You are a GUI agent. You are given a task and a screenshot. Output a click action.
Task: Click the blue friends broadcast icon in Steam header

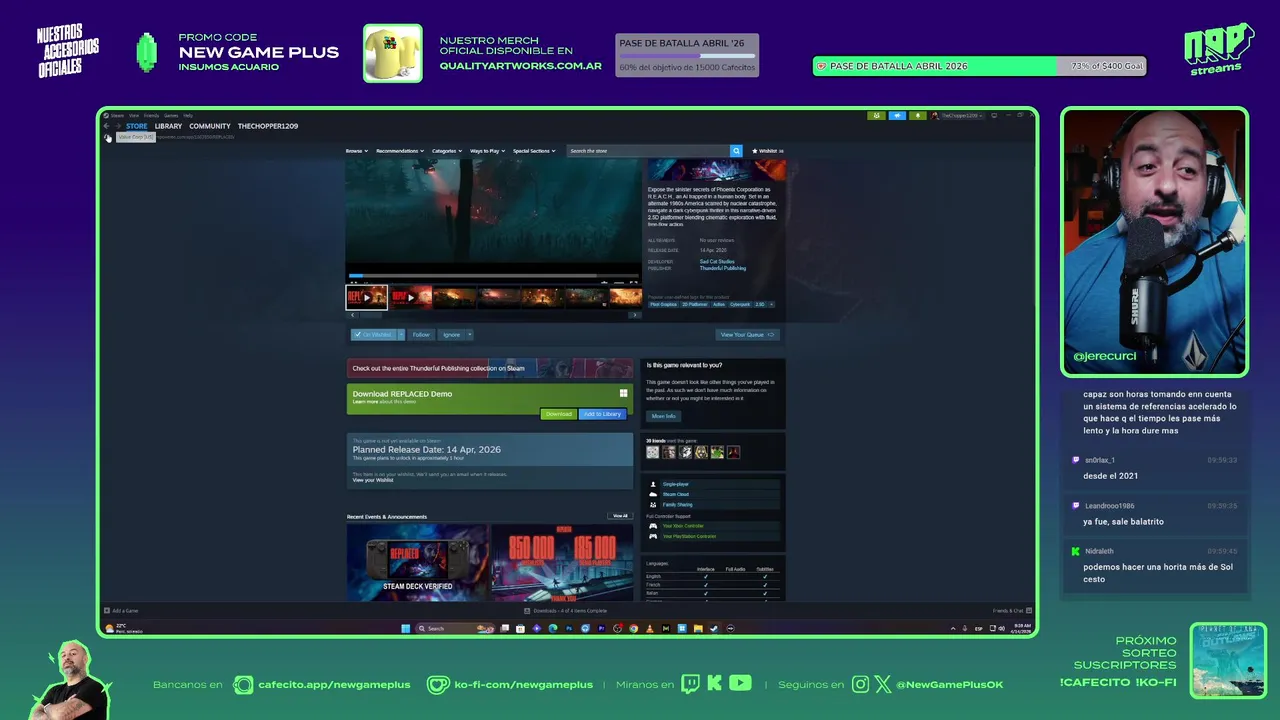tap(897, 115)
